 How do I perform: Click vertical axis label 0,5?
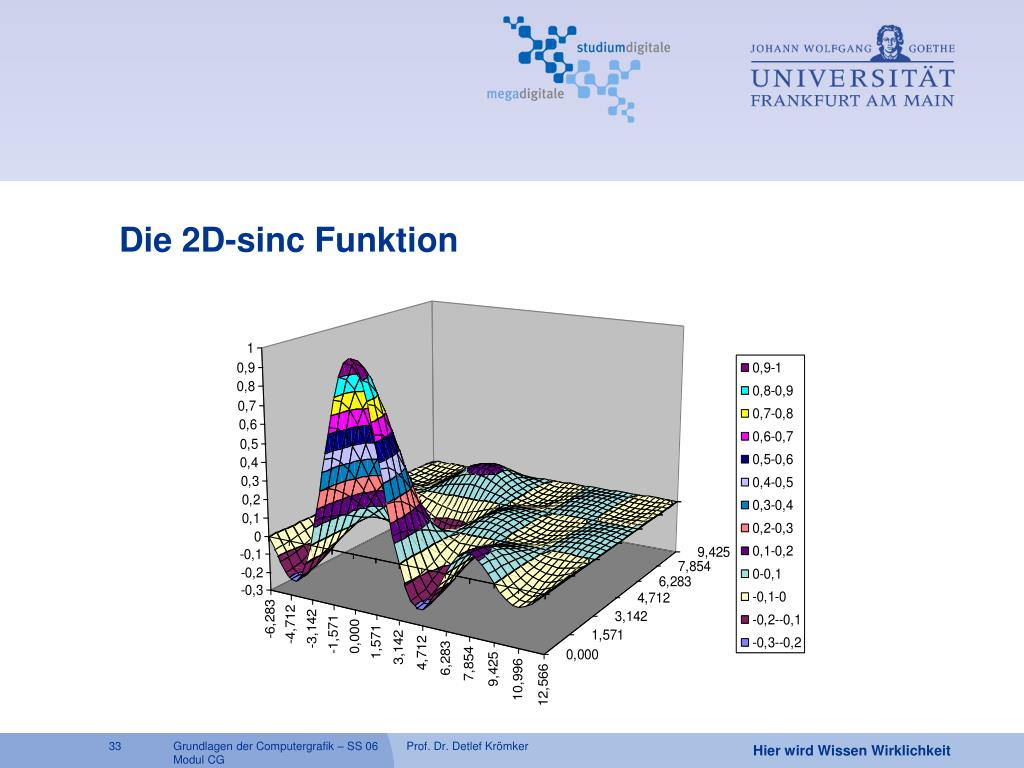tap(248, 444)
